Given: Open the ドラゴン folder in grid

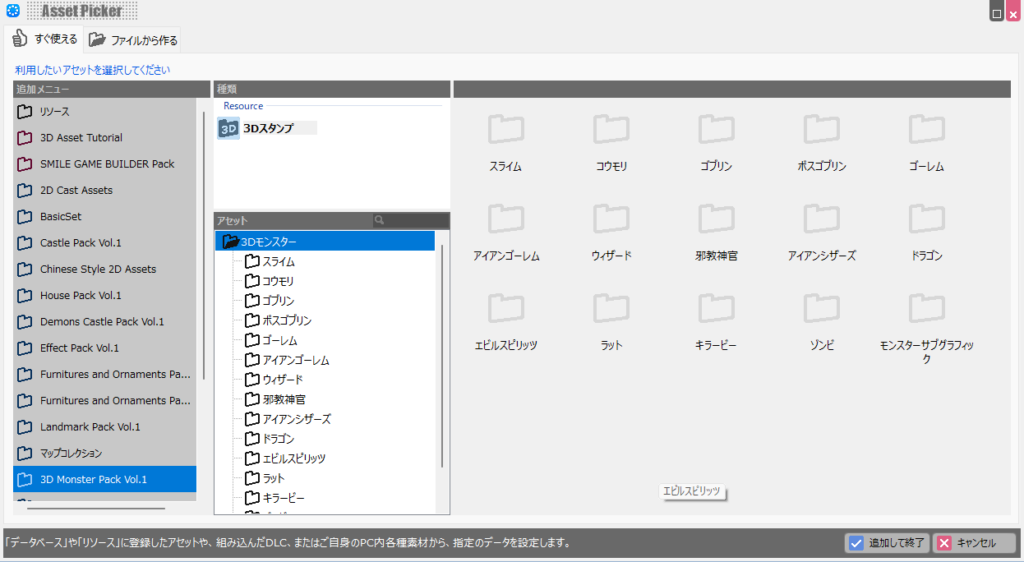Looking at the screenshot, I should 926,220.
